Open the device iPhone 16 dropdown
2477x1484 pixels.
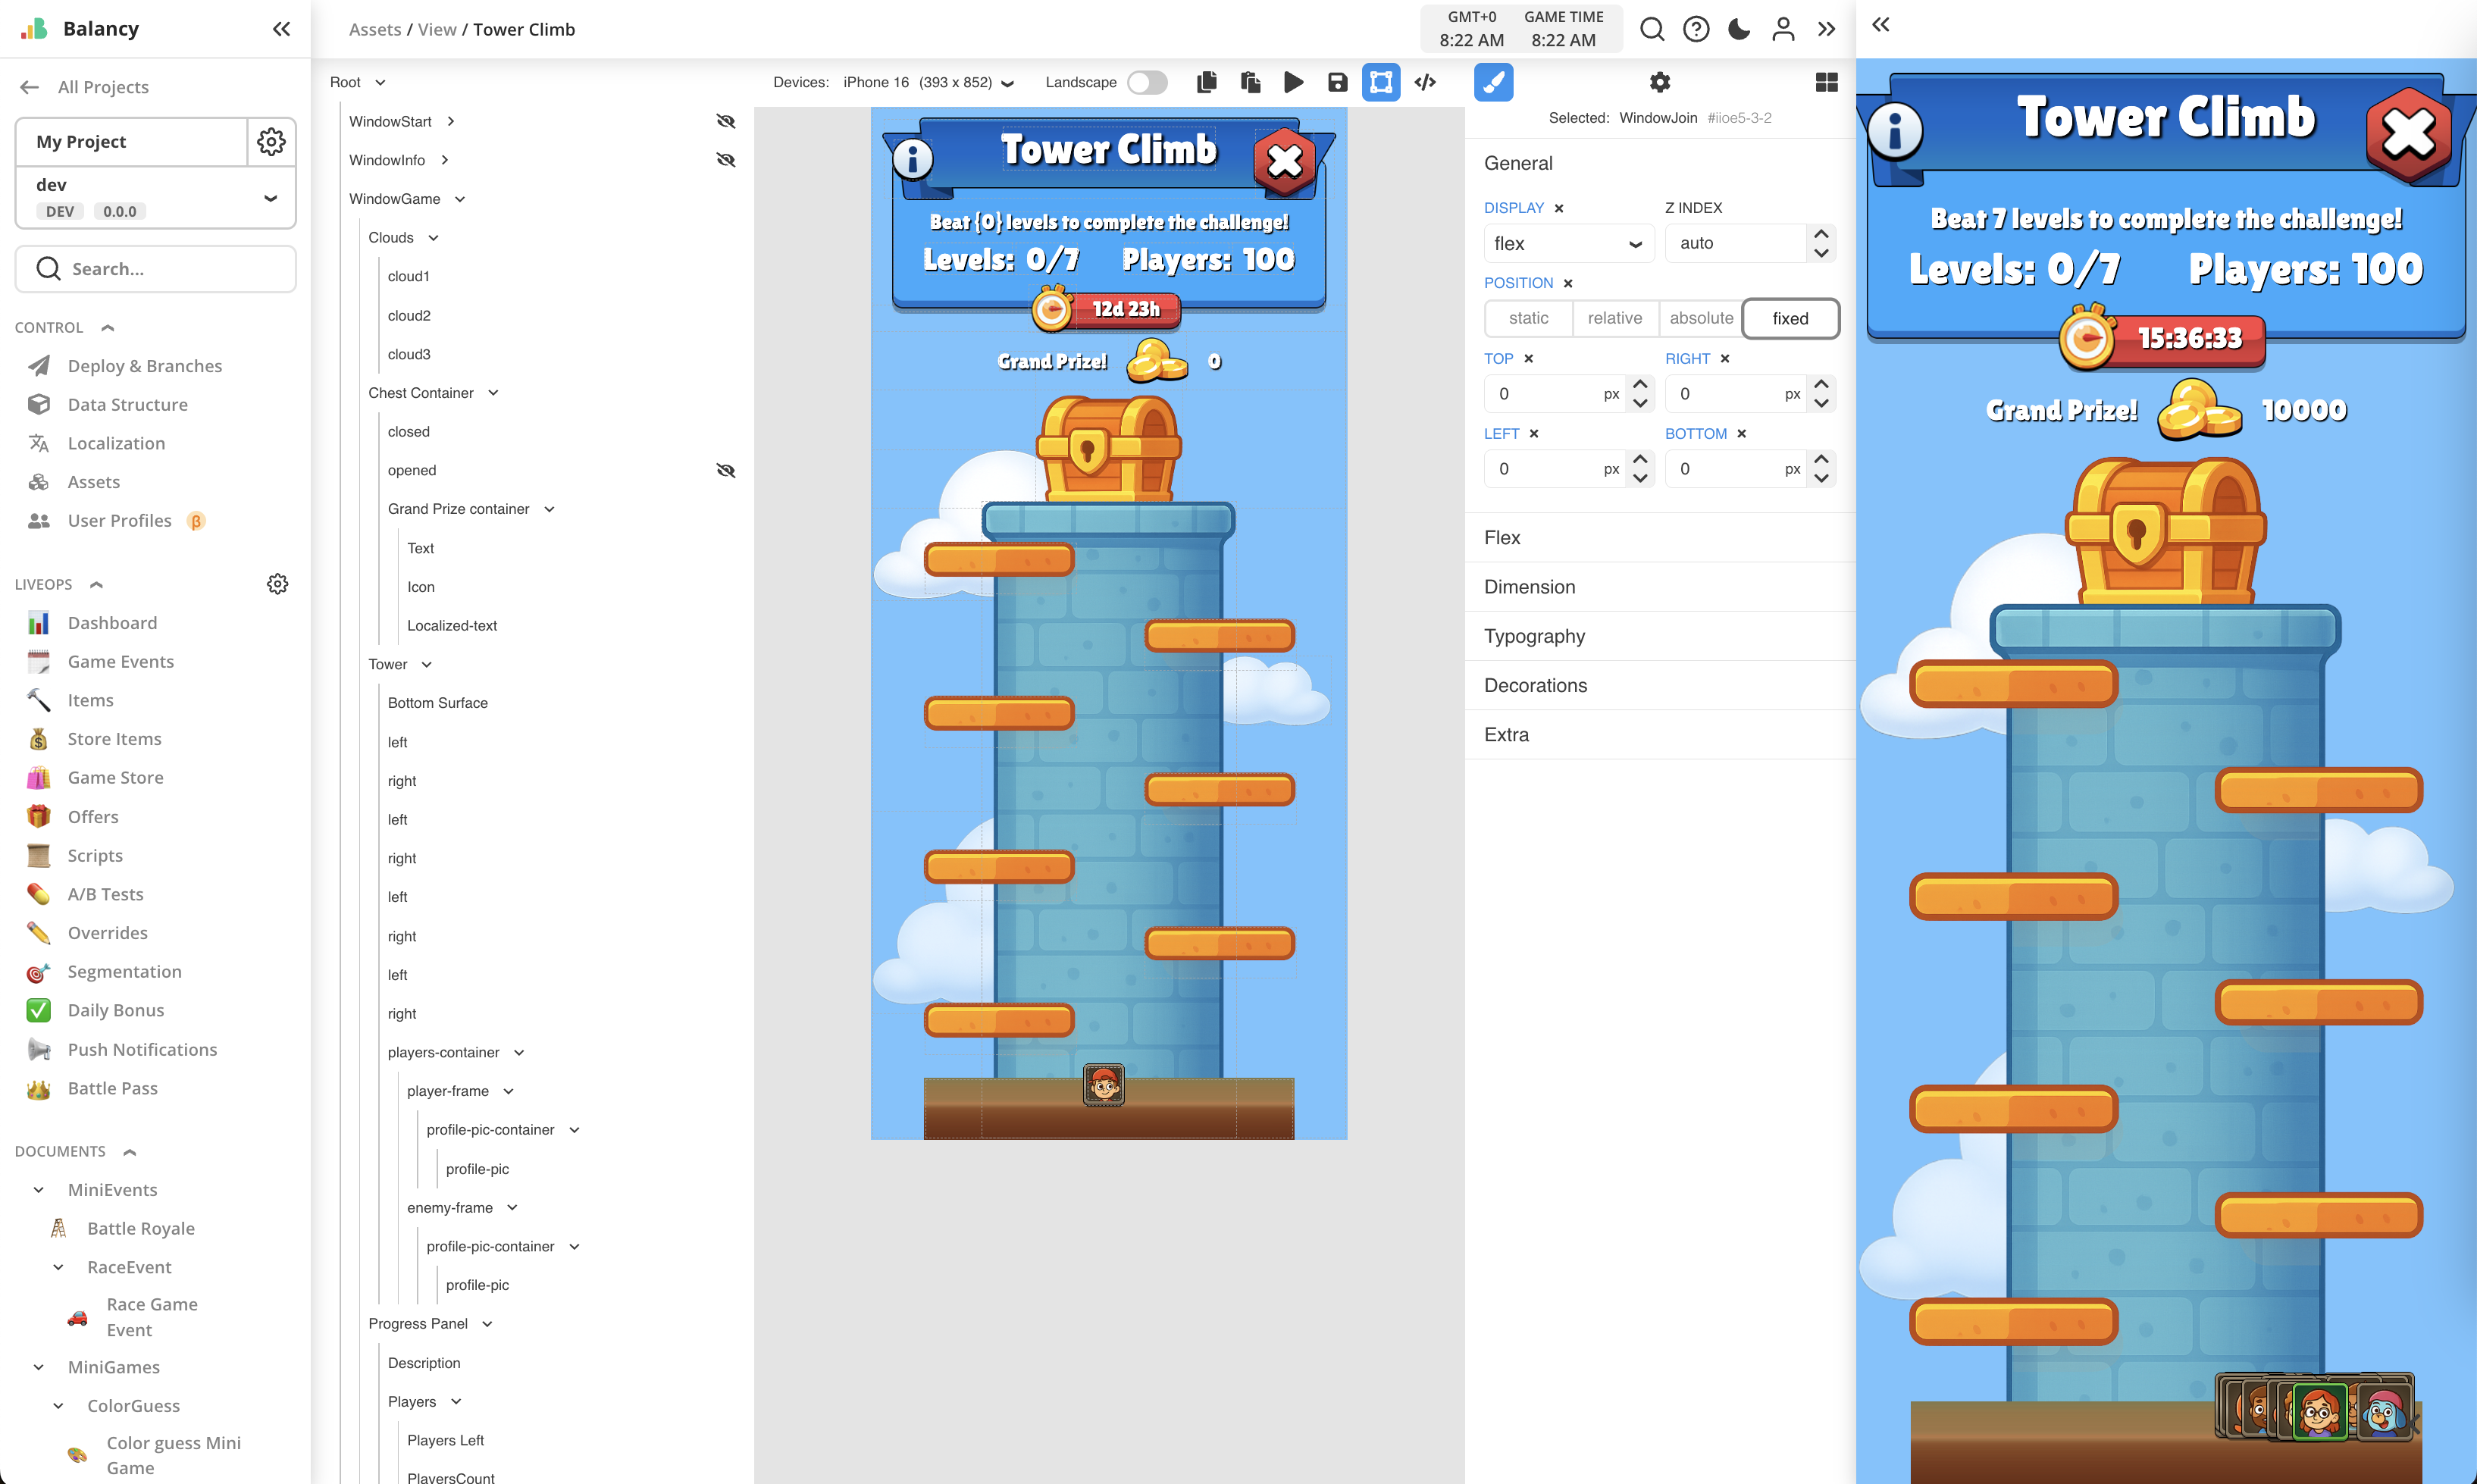pyautogui.click(x=928, y=82)
